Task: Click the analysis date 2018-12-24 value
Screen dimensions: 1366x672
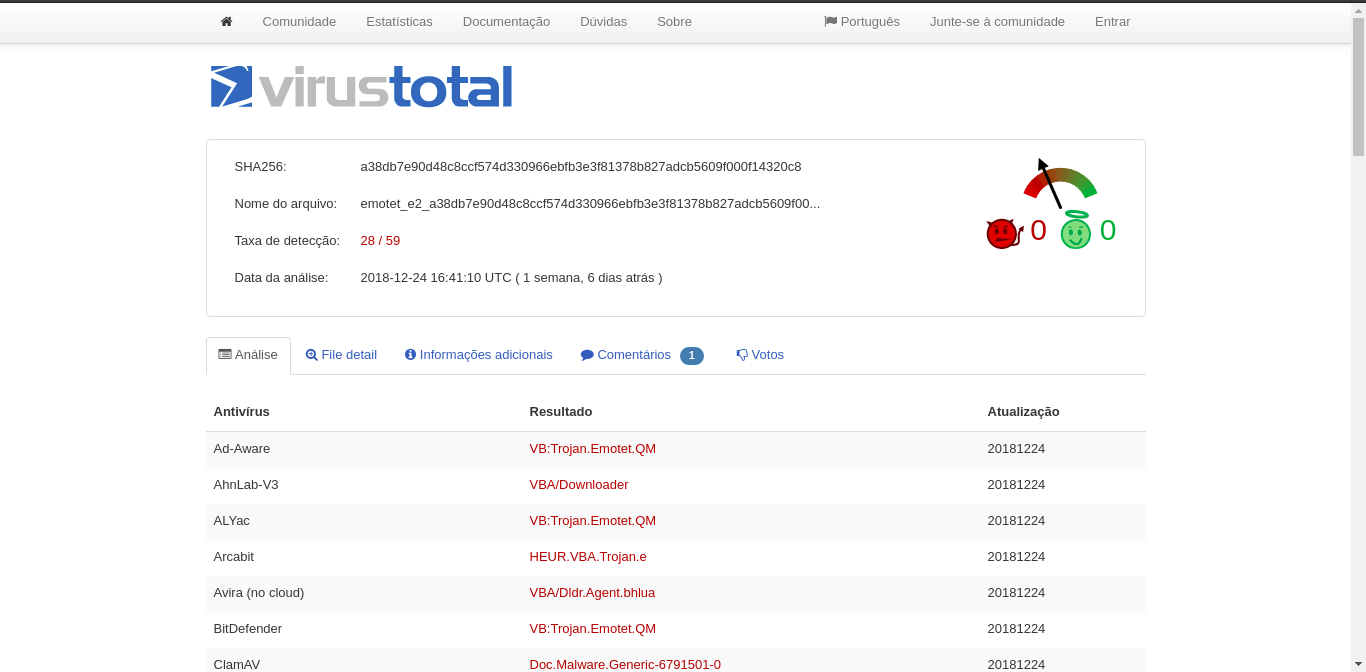Action: point(511,278)
